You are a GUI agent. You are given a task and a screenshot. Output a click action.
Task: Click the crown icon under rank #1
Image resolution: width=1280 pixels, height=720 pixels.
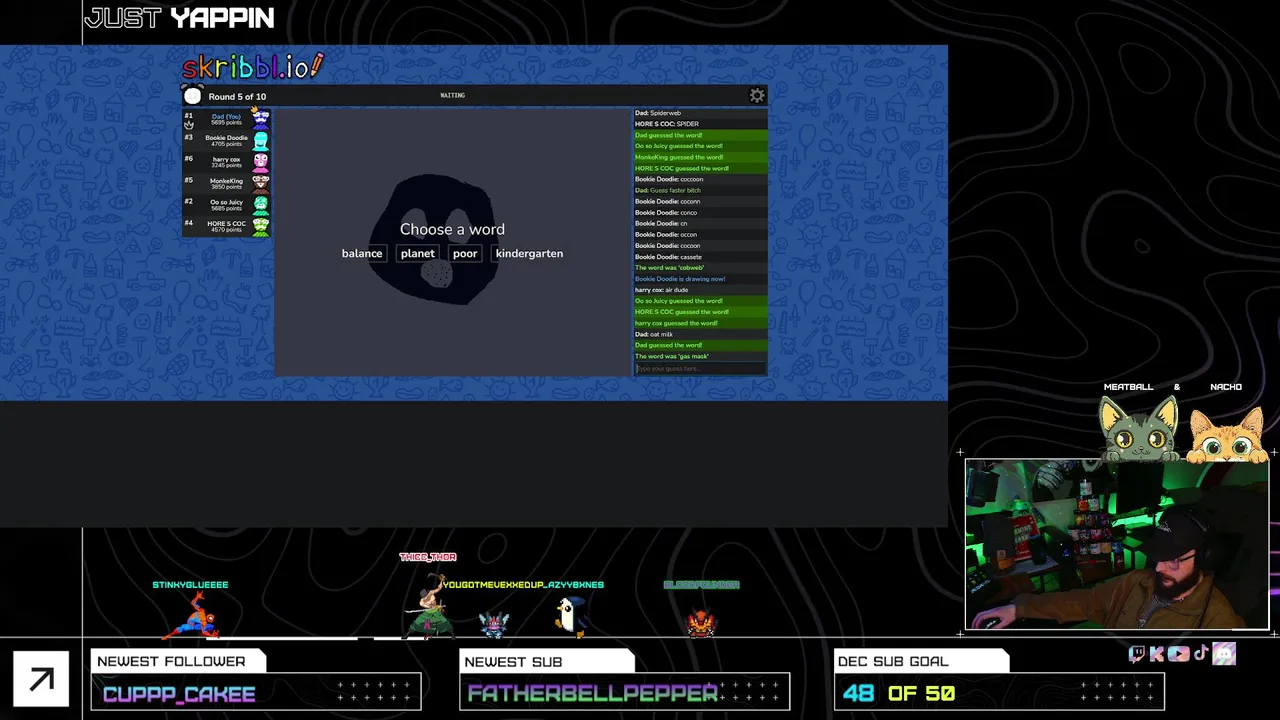coord(188,125)
